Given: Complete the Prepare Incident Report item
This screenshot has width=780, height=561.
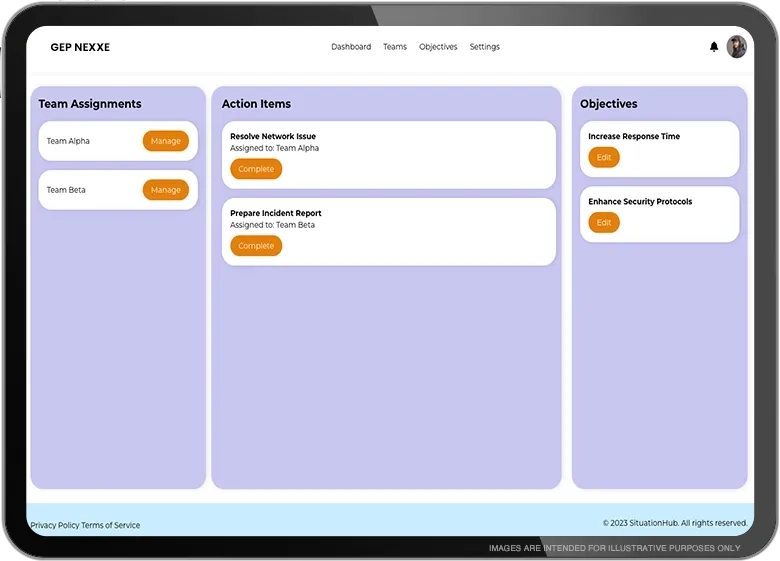Looking at the screenshot, I should point(256,246).
